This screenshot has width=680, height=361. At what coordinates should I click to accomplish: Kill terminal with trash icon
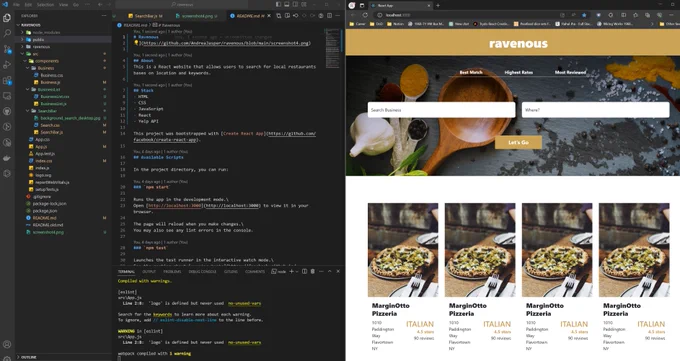pos(313,271)
